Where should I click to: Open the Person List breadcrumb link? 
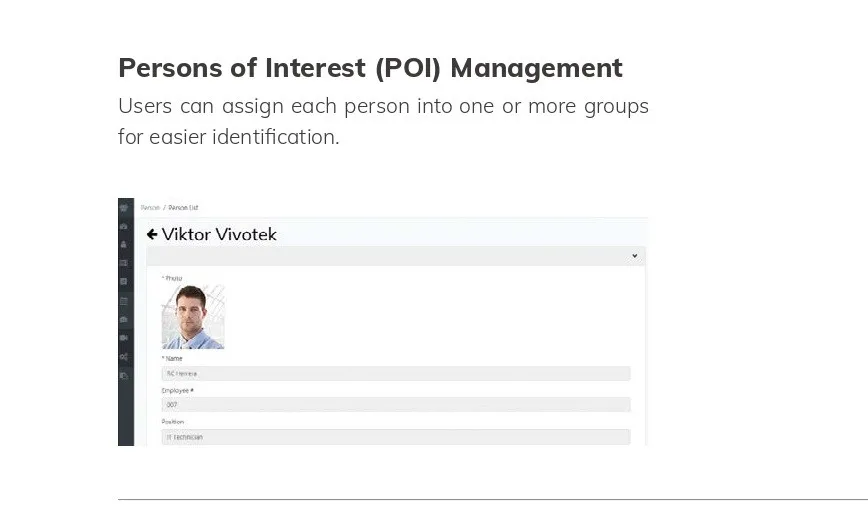pos(183,208)
